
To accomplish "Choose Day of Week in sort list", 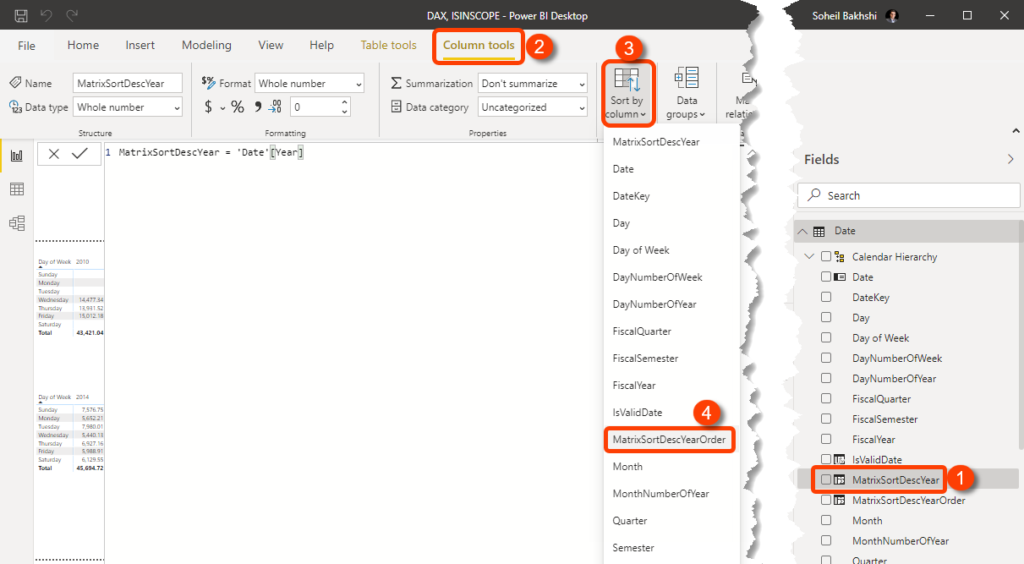I will point(641,250).
